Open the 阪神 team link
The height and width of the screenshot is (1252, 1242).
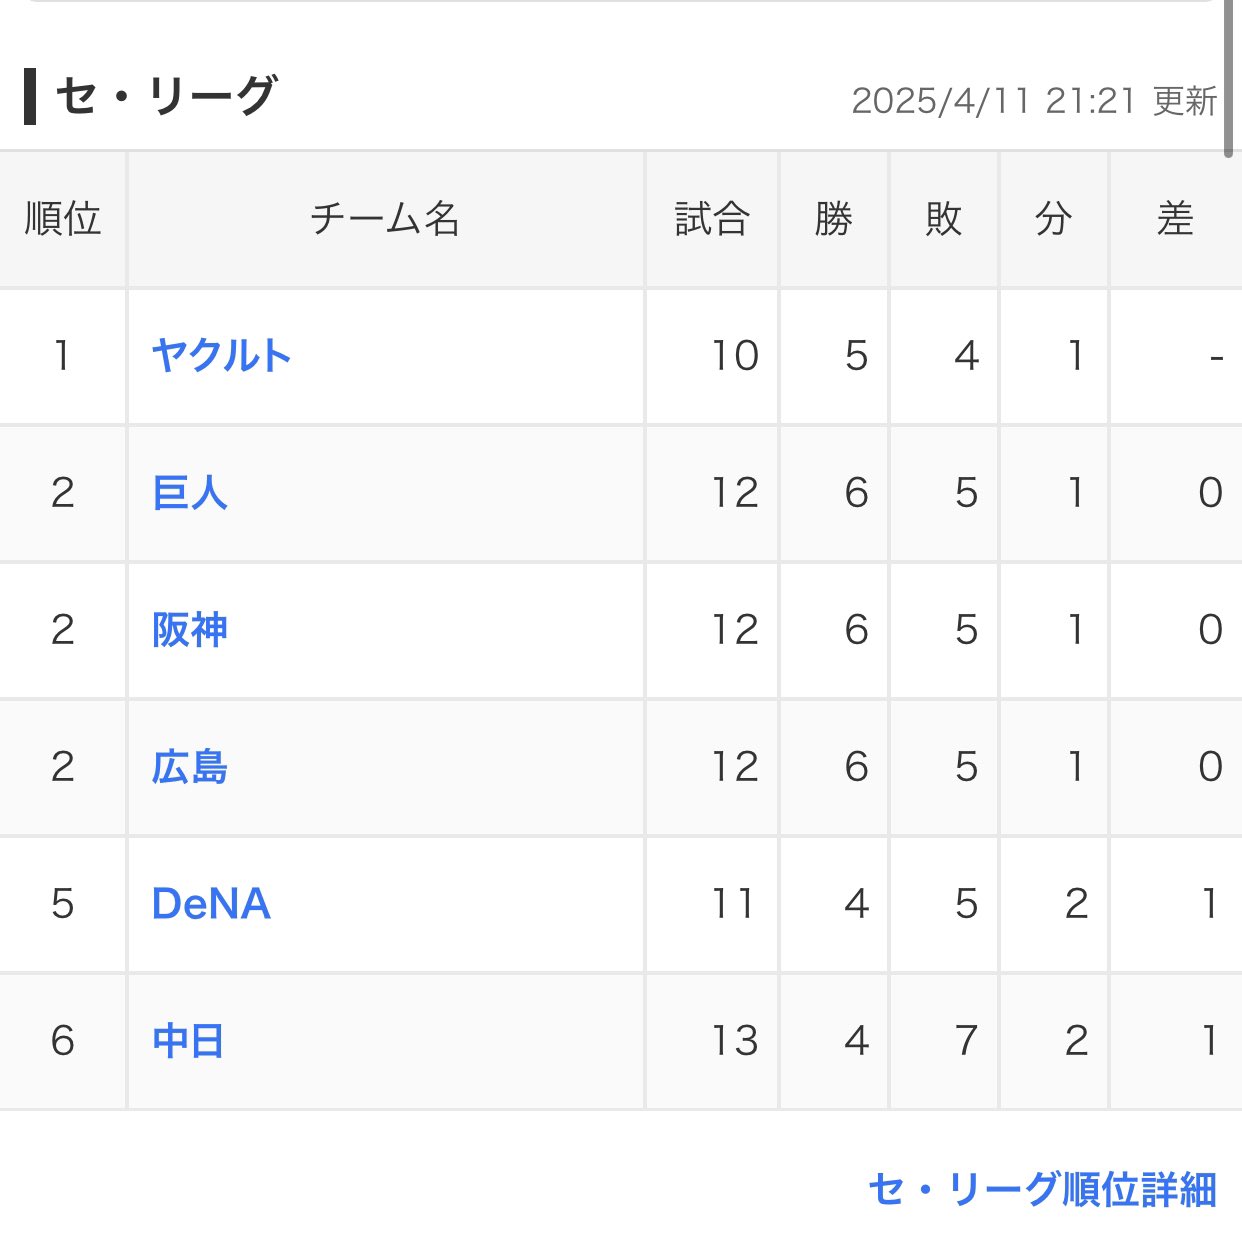point(190,630)
